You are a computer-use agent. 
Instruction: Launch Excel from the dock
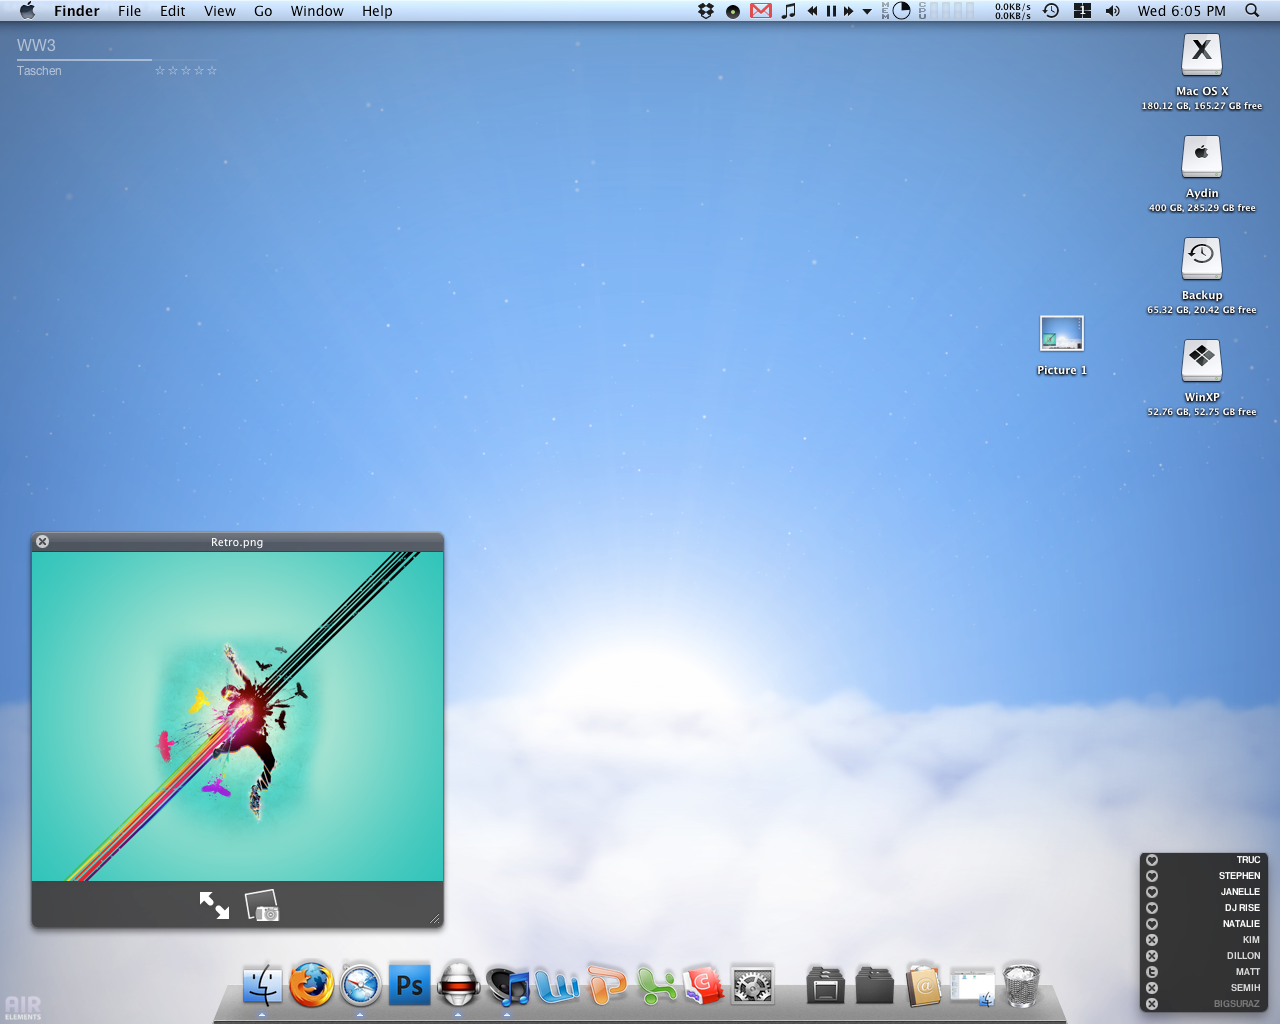pyautogui.click(x=656, y=985)
